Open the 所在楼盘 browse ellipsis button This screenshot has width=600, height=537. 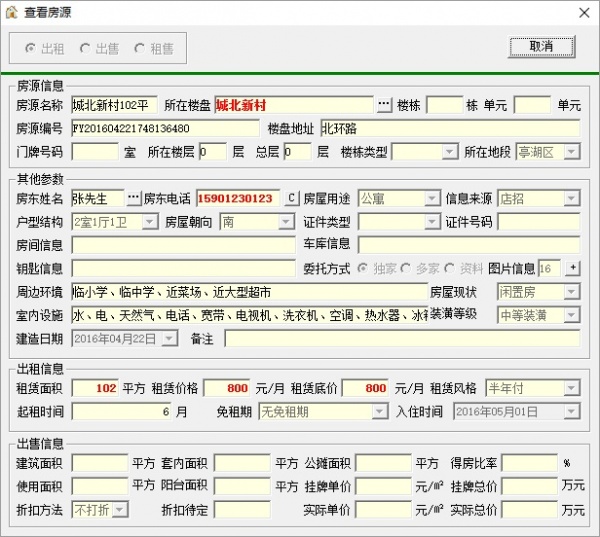(384, 105)
